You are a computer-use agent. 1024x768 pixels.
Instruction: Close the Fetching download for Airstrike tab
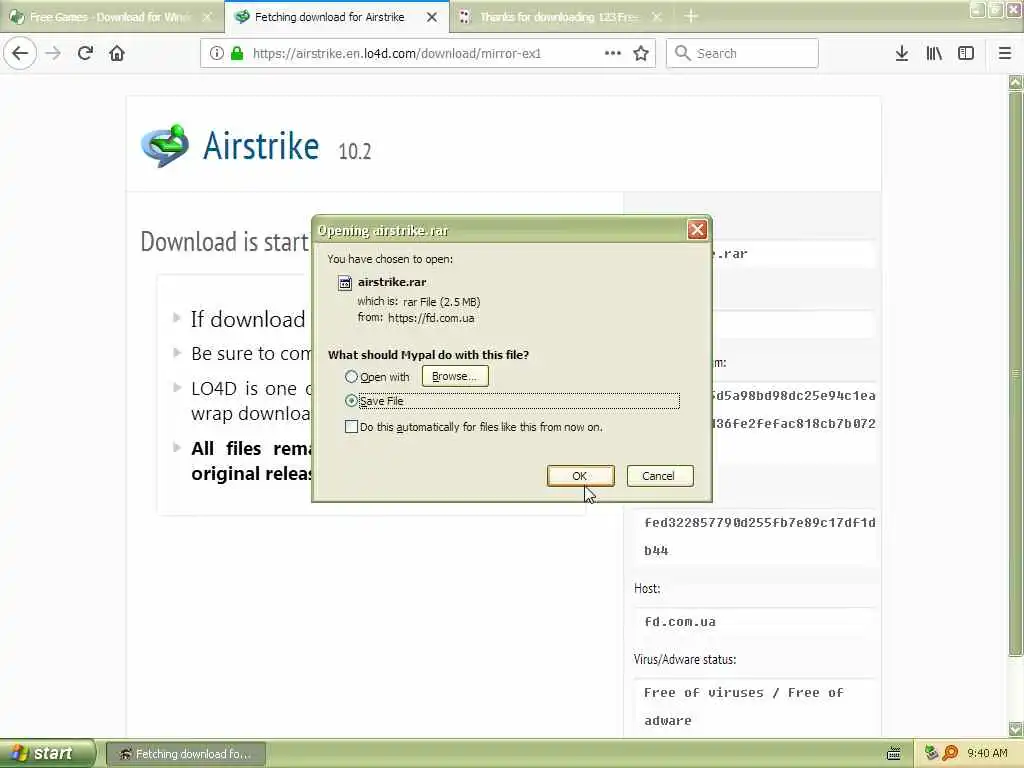[432, 17]
